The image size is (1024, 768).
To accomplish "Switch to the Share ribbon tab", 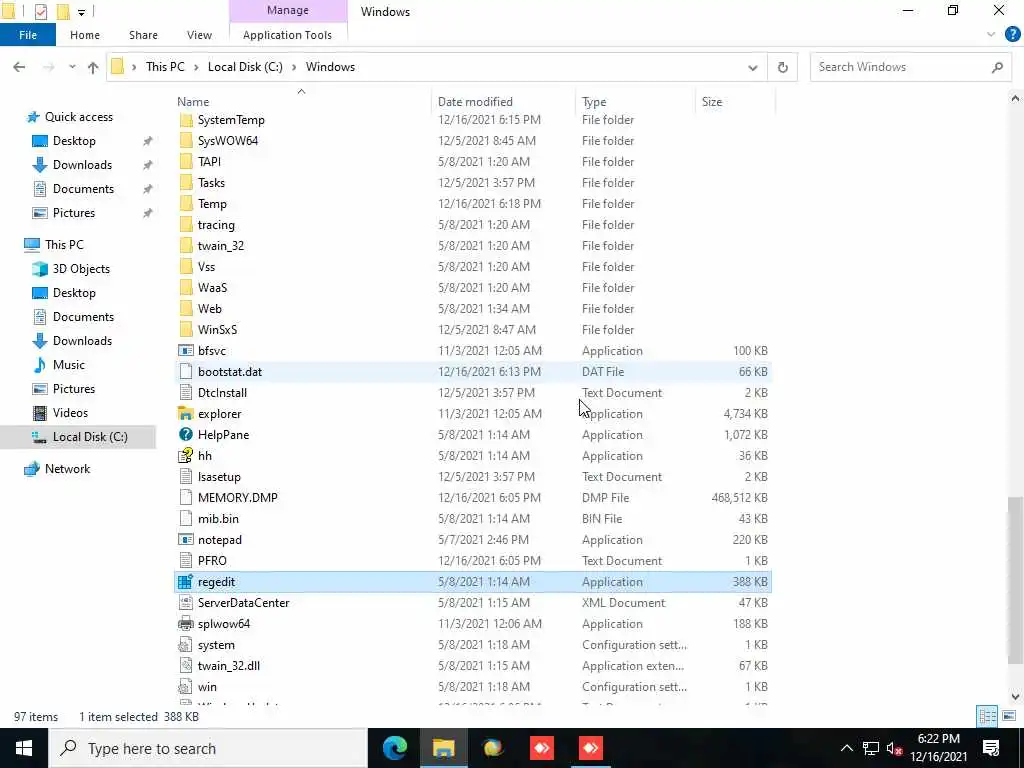I will 143,35.
